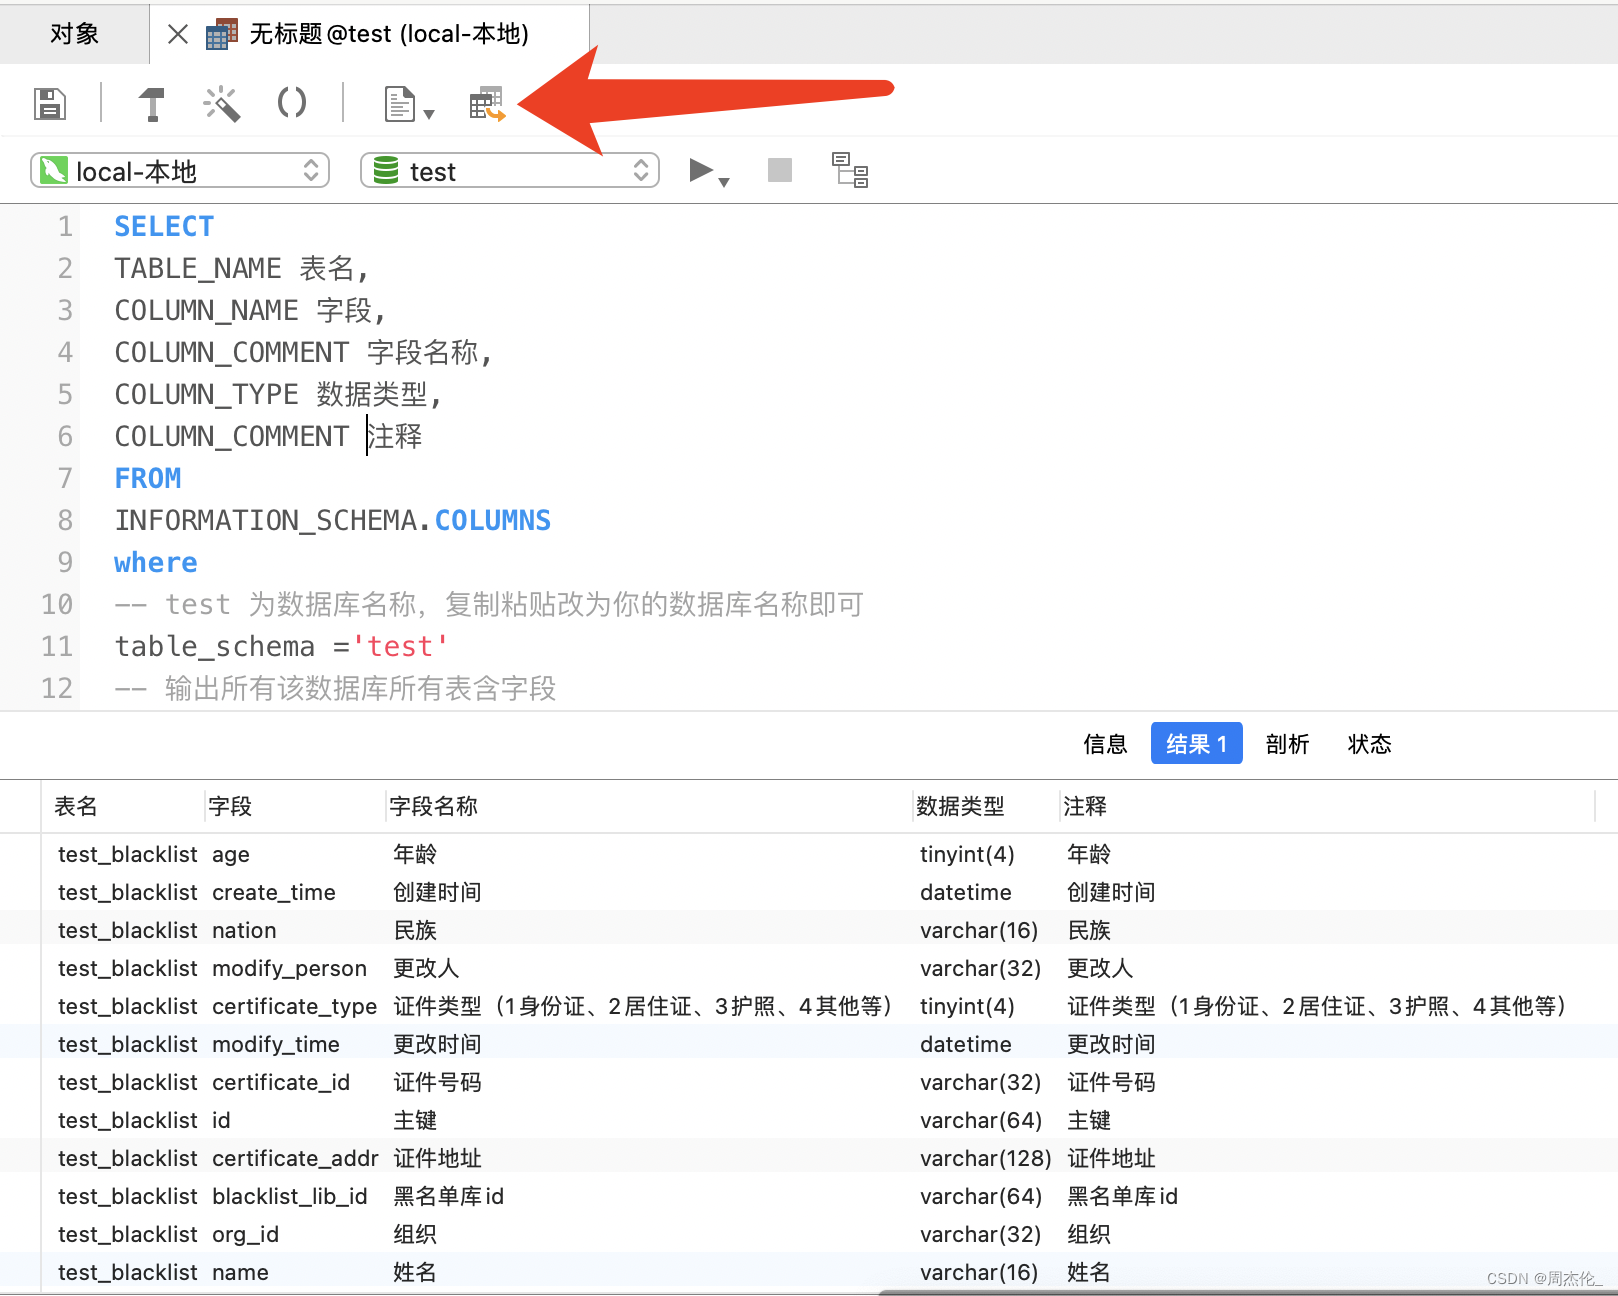The height and width of the screenshot is (1296, 1618).
Task: Click the 数据类型 column header
Action: coord(986,806)
